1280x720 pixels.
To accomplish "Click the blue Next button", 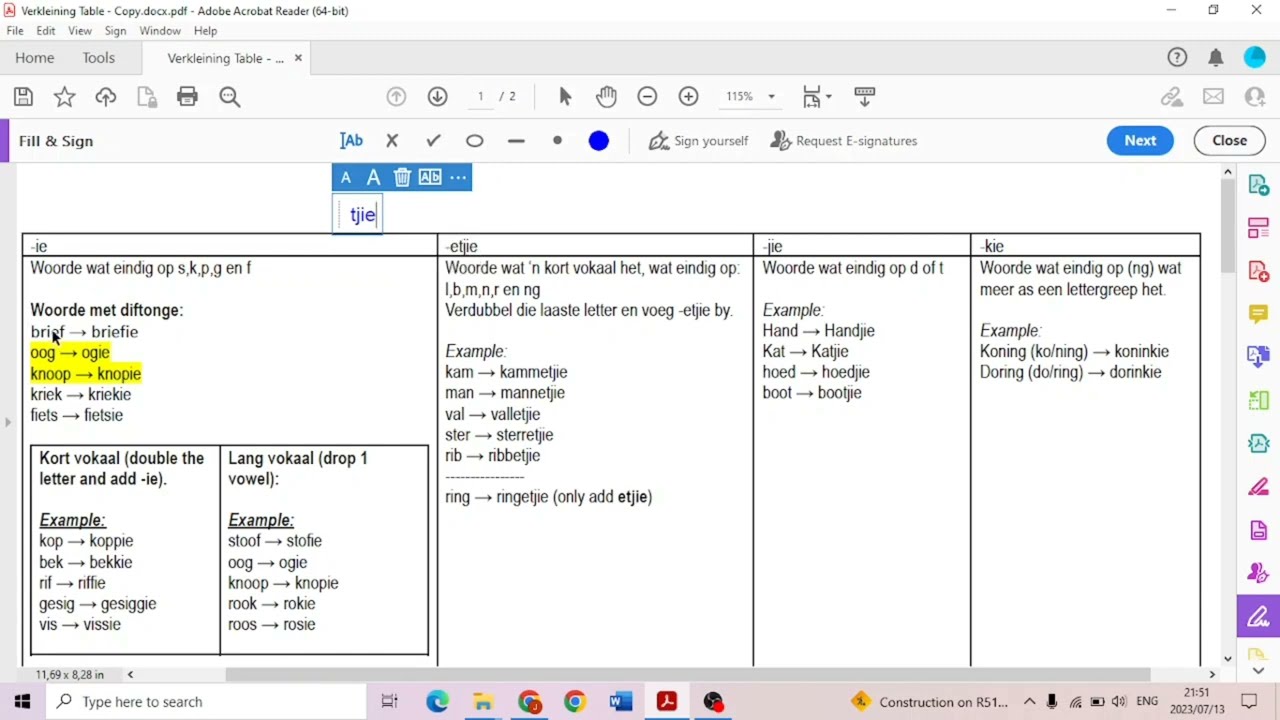I will pyautogui.click(x=1140, y=141).
